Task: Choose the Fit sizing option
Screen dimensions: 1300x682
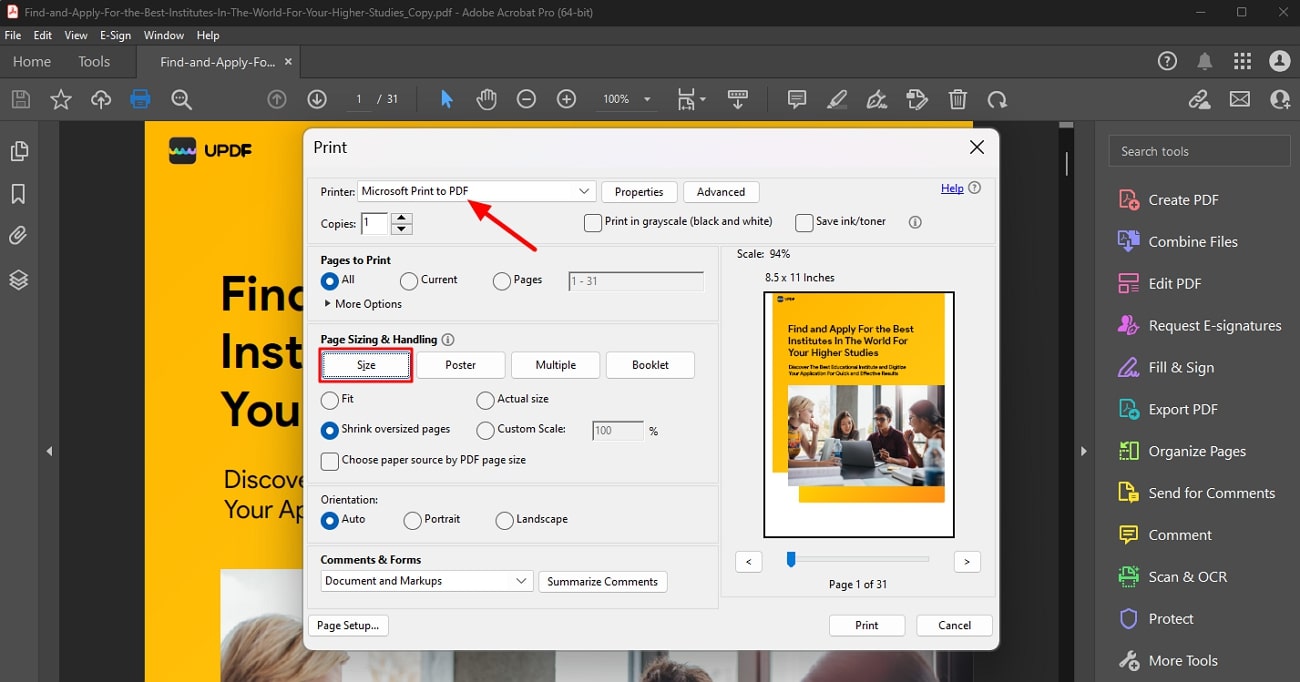Action: click(329, 400)
